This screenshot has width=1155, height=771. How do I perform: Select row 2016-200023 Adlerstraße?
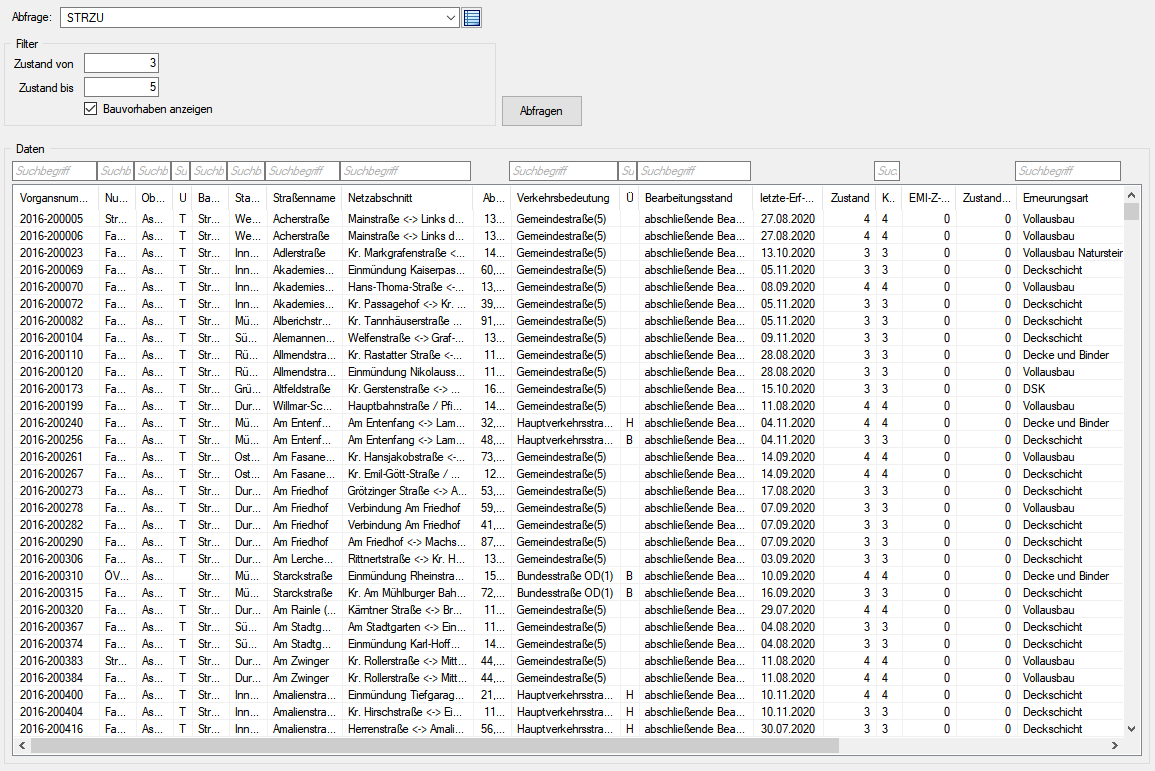tap(300, 253)
